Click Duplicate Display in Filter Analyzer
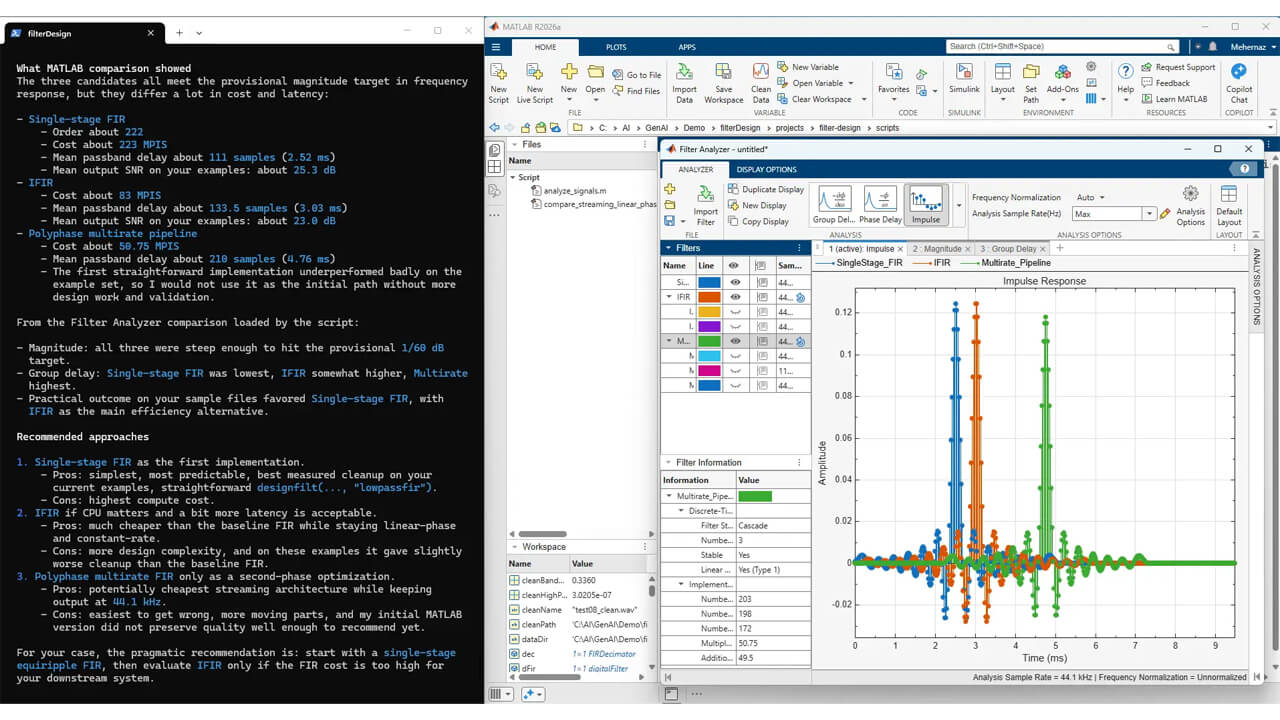Screen dimensions: 1280x720 pyautogui.click(x=766, y=189)
